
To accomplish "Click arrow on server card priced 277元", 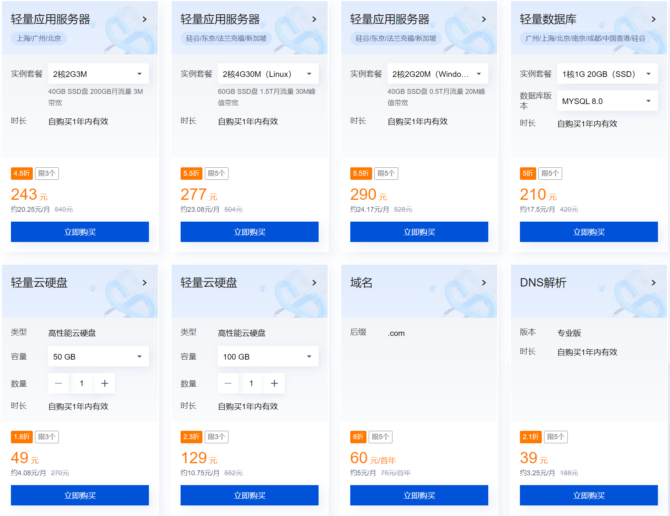I will click(315, 19).
